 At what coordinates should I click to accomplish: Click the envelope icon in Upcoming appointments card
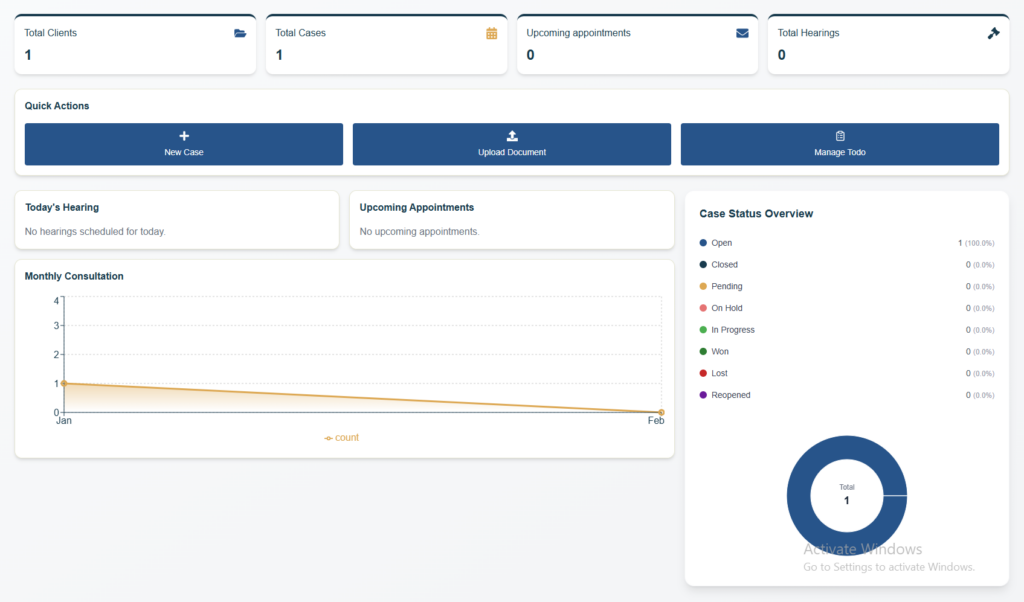pyautogui.click(x=743, y=33)
